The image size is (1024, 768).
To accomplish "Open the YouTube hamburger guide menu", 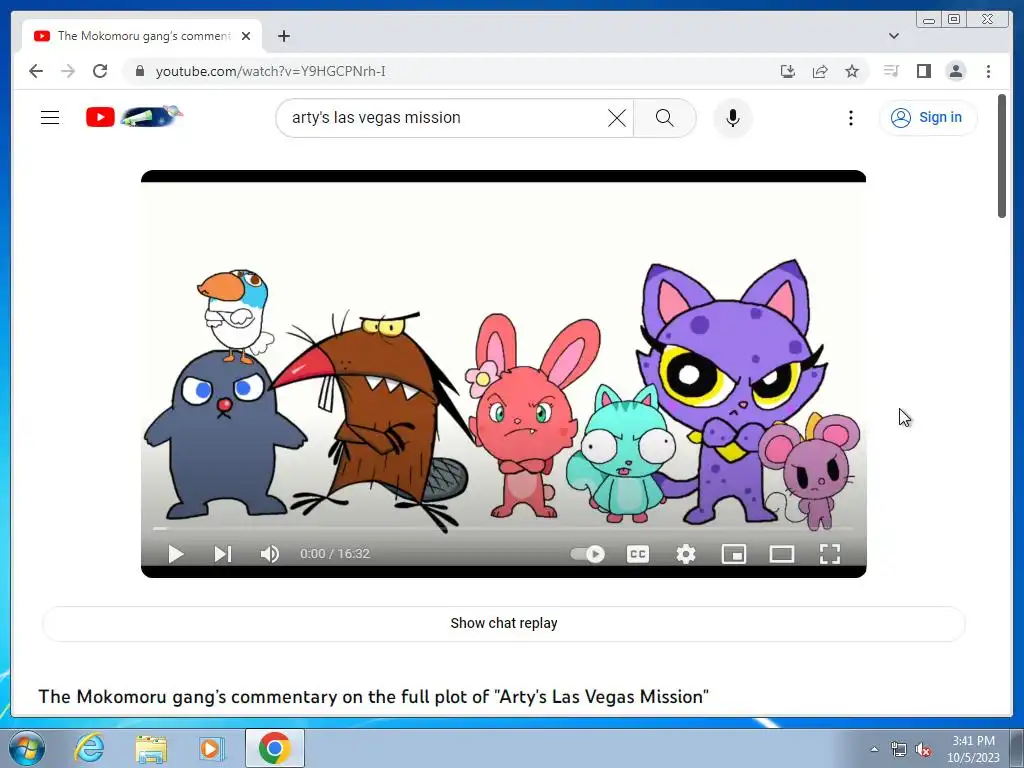I will point(50,118).
